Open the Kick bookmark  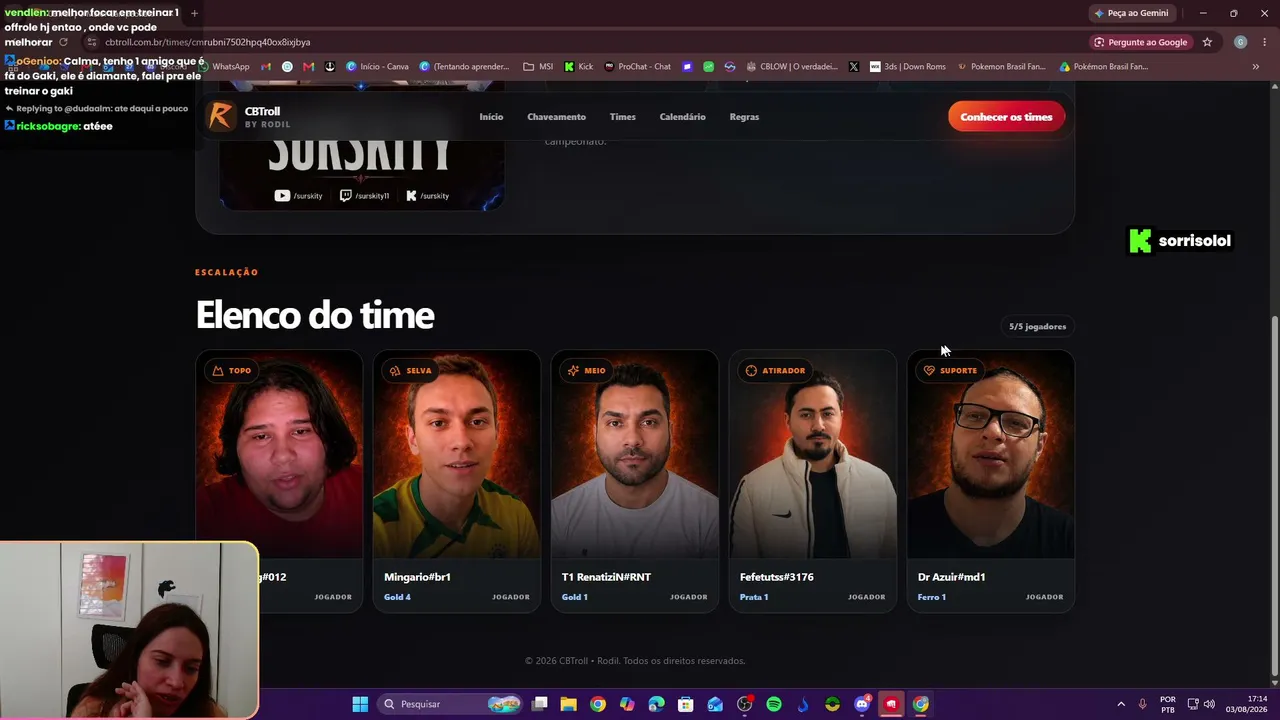click(578, 67)
